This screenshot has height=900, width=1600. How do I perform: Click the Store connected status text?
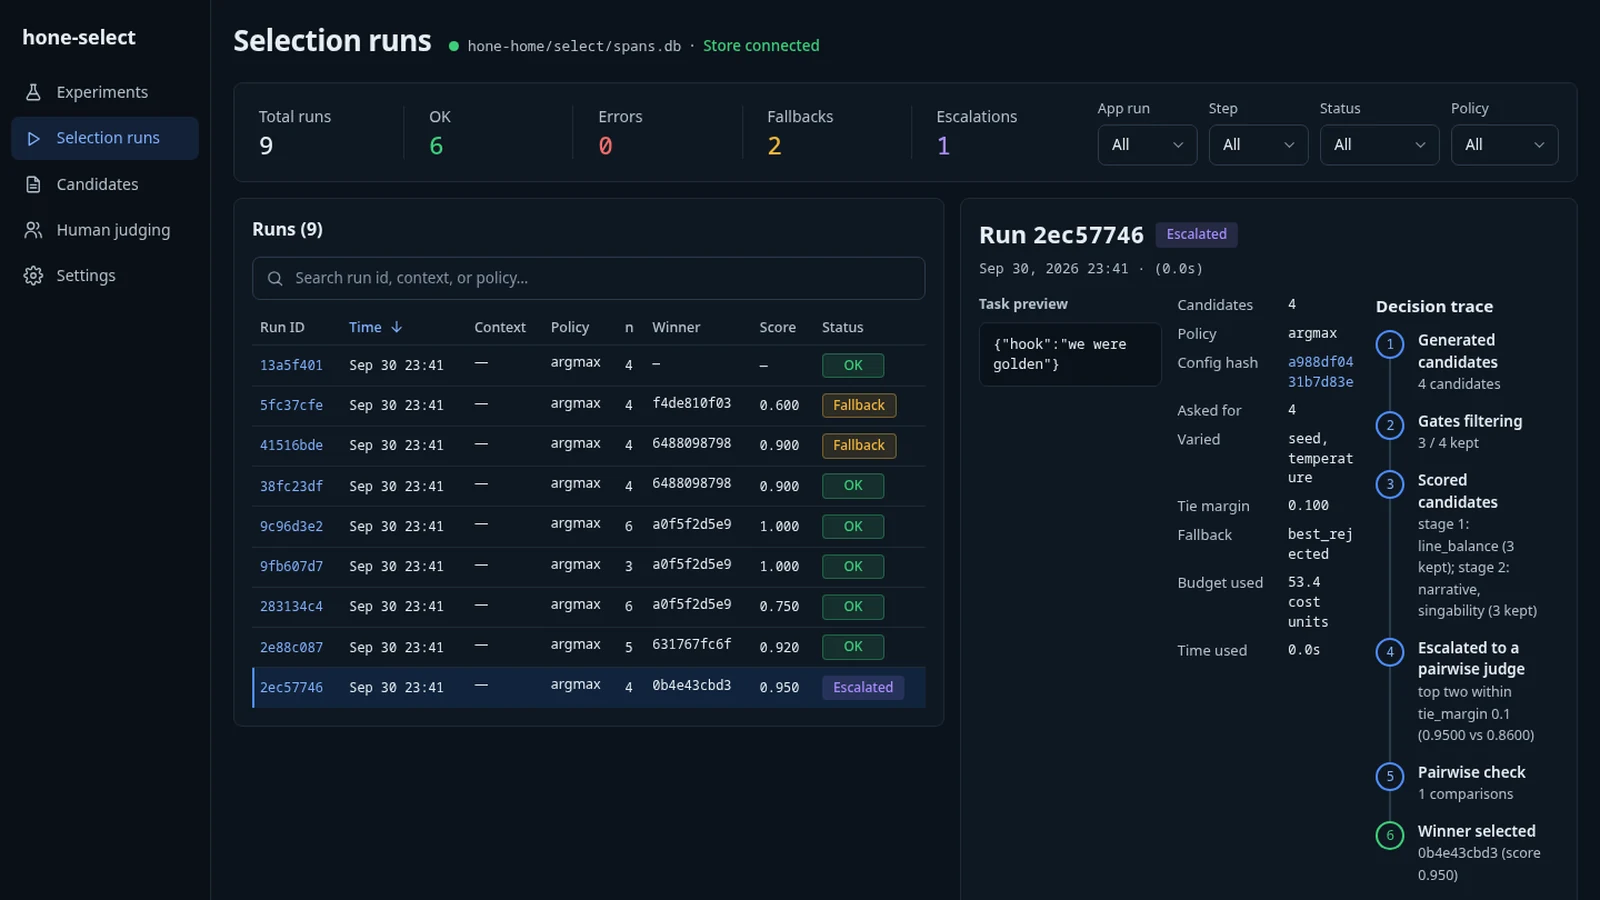pyautogui.click(x=761, y=46)
